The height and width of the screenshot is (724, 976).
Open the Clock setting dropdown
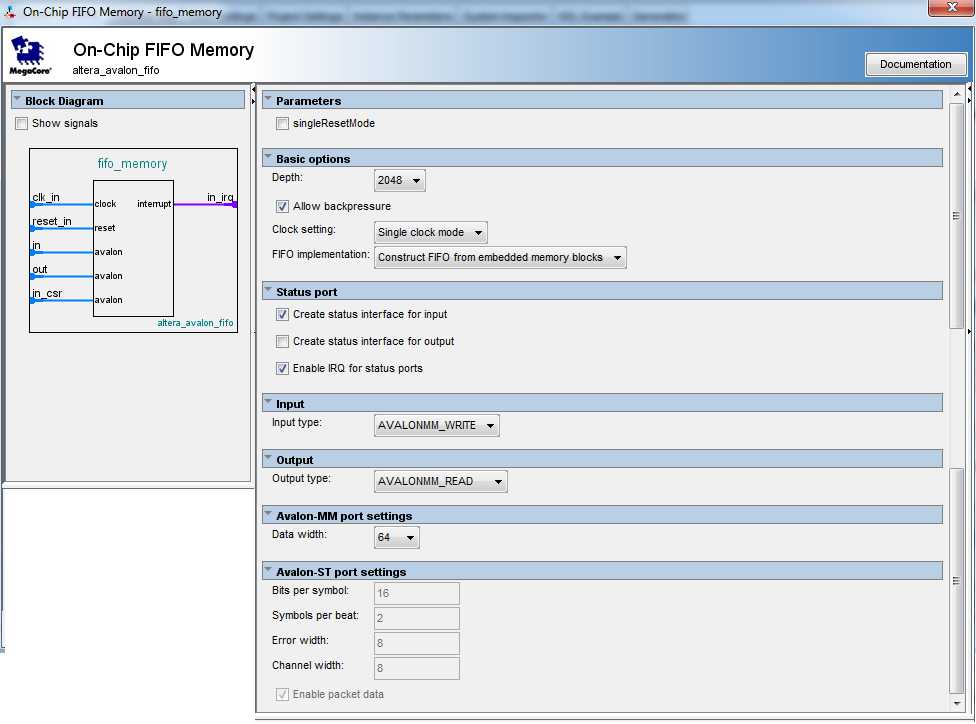[x=431, y=232]
